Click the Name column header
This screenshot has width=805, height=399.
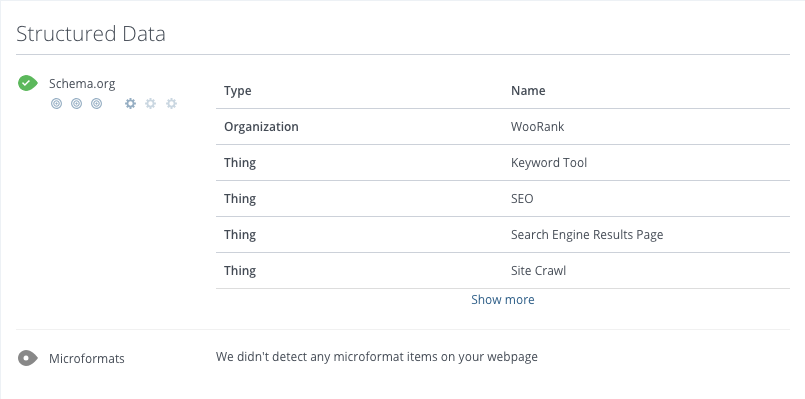point(528,91)
